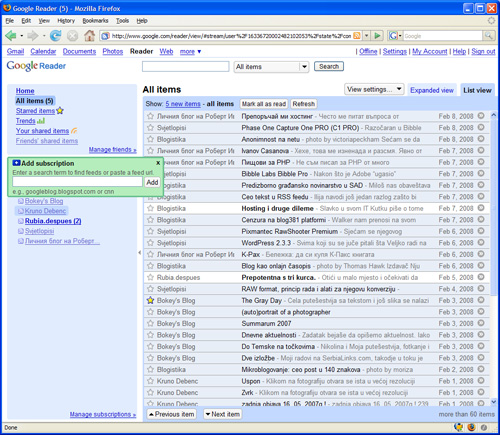Open original for 'WordPress 2.3.3' circle icon
The width and height of the screenshot is (500, 435).
[481, 242]
